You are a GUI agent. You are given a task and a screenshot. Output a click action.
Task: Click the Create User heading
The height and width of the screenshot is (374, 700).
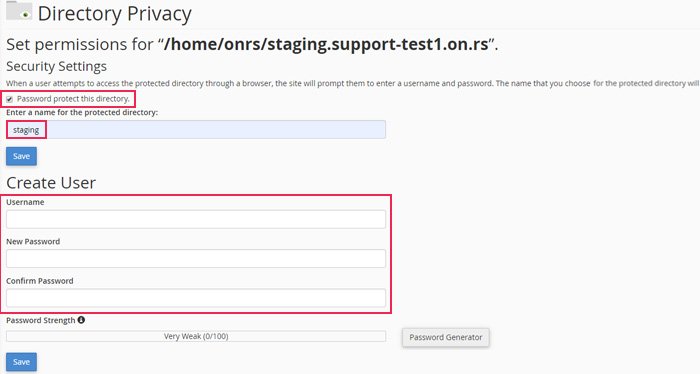[x=51, y=183]
